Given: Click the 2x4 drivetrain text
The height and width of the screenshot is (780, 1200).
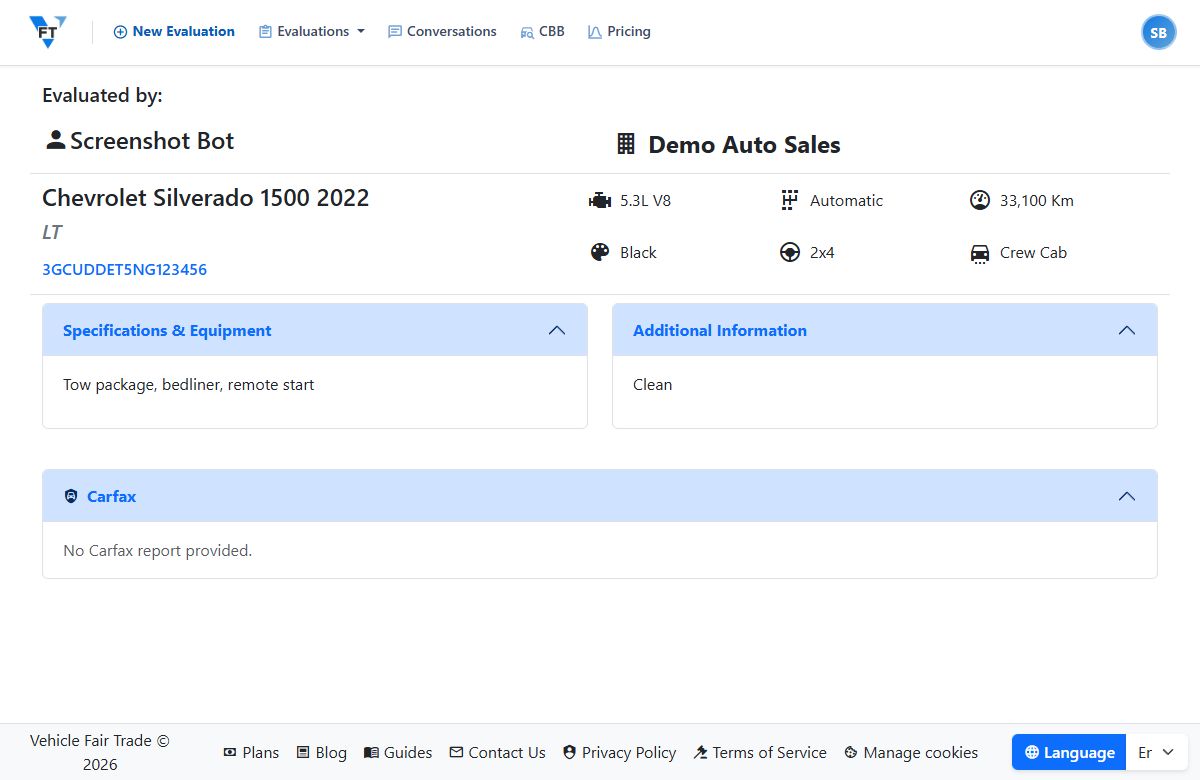Looking at the screenshot, I should click(x=822, y=253).
